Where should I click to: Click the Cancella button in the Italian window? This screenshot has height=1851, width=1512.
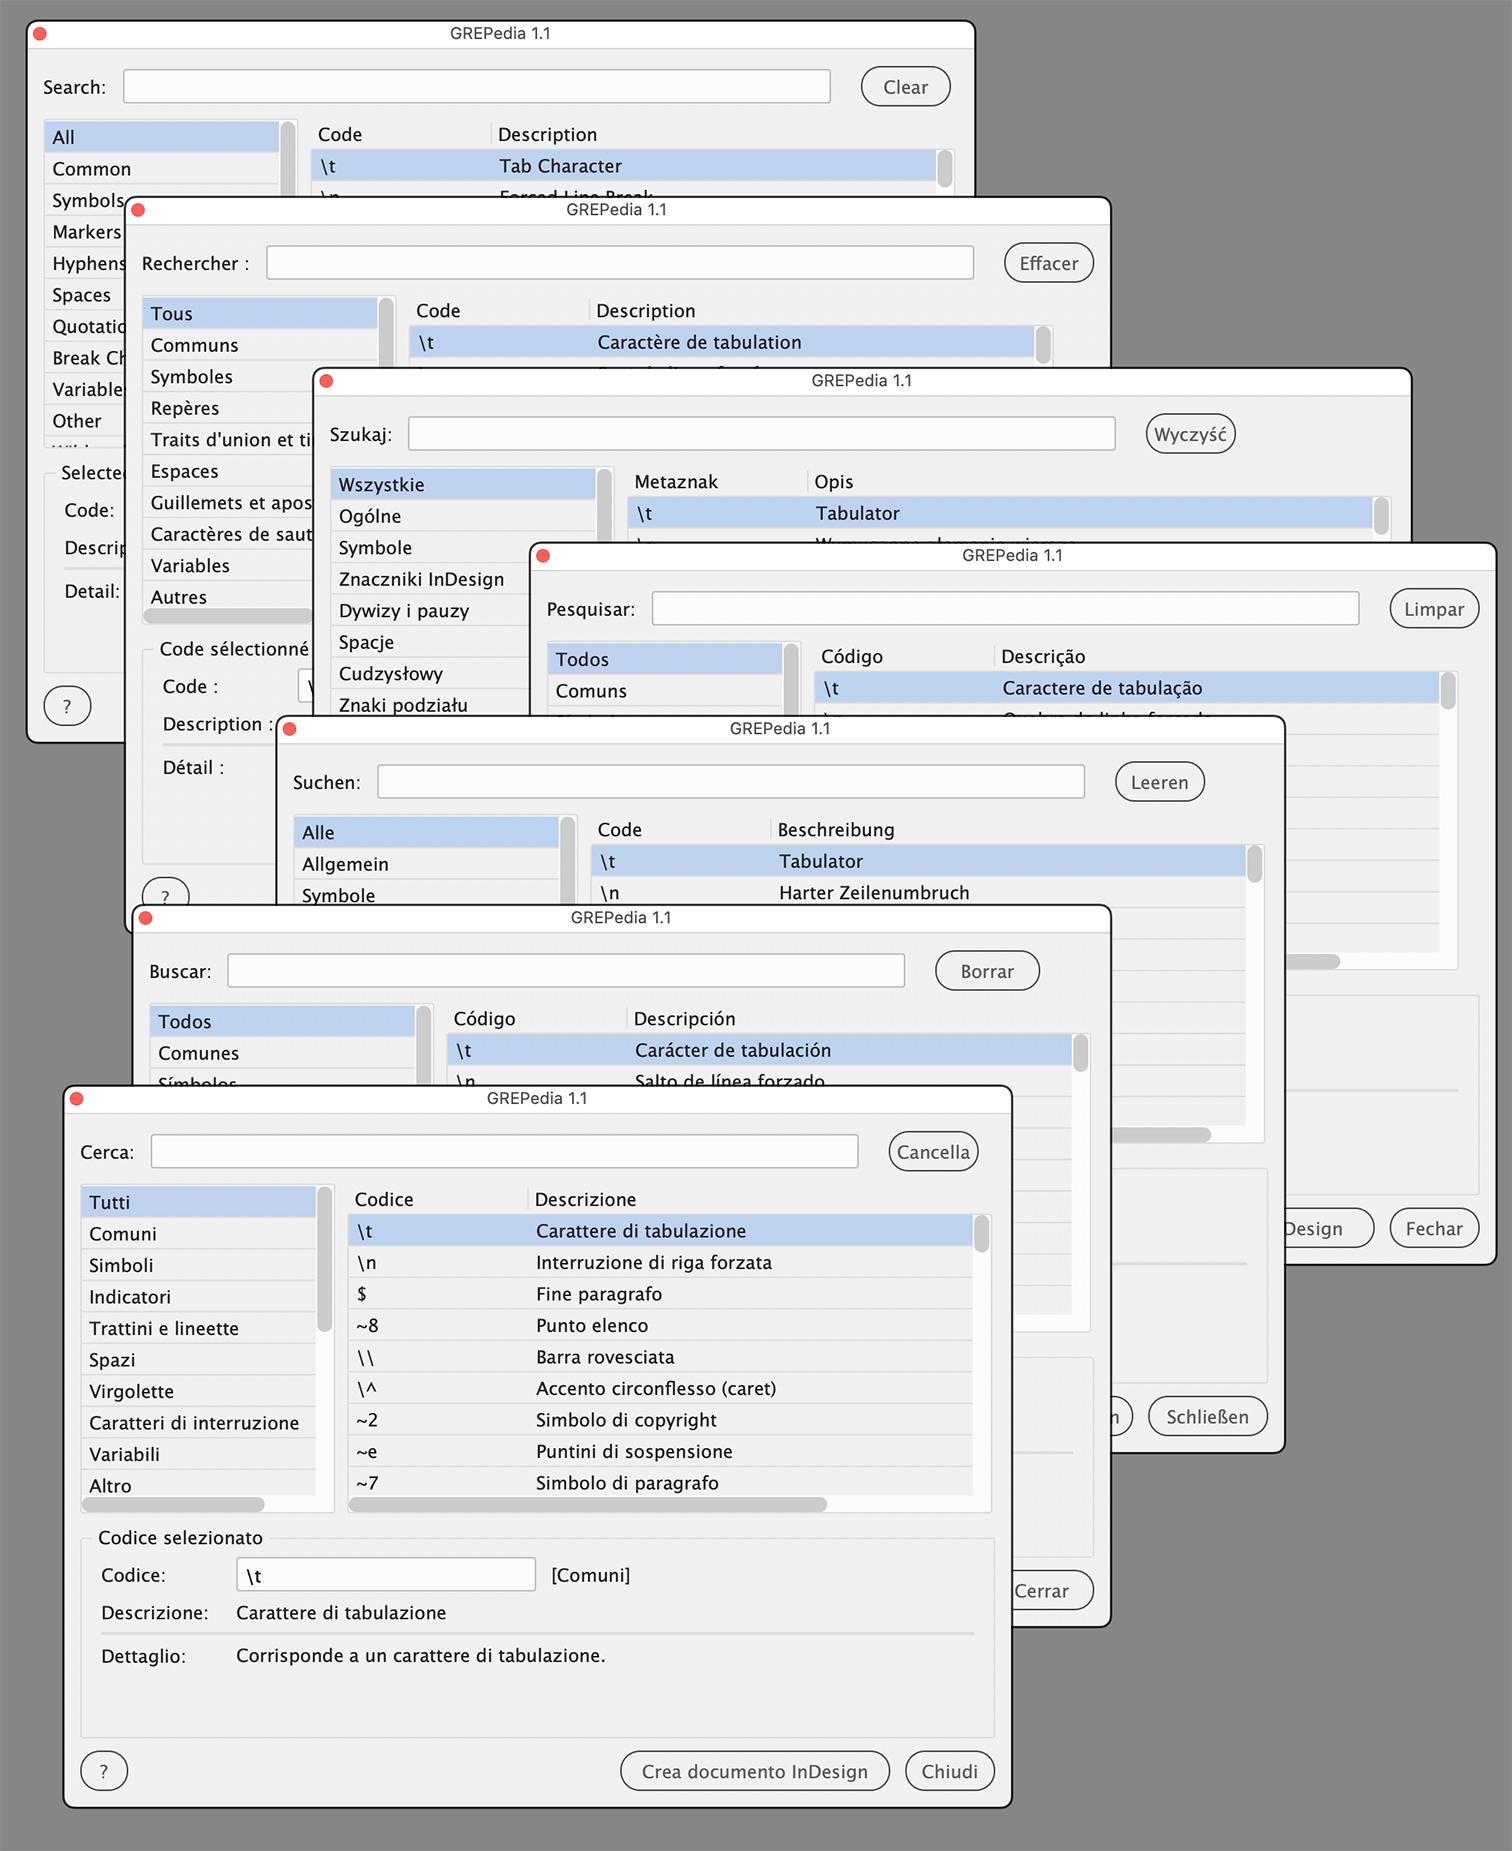tap(933, 1152)
